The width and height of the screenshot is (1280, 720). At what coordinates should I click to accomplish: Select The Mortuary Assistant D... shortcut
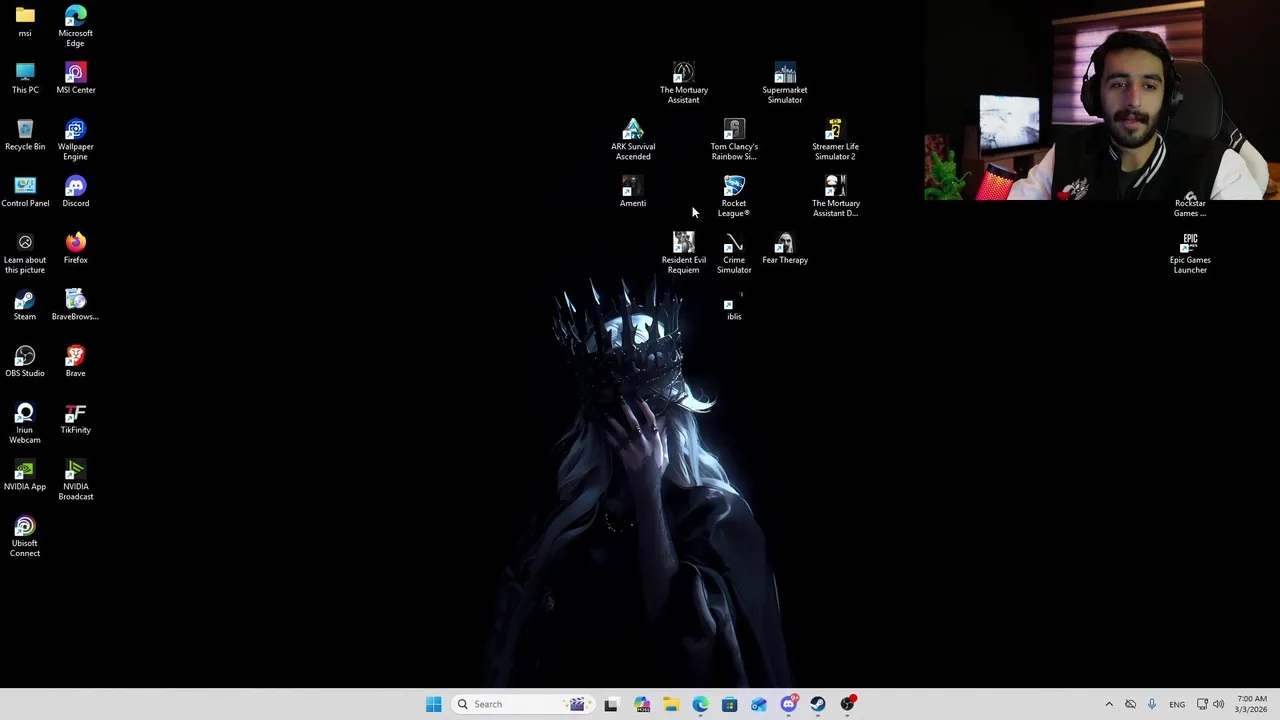coord(835,197)
